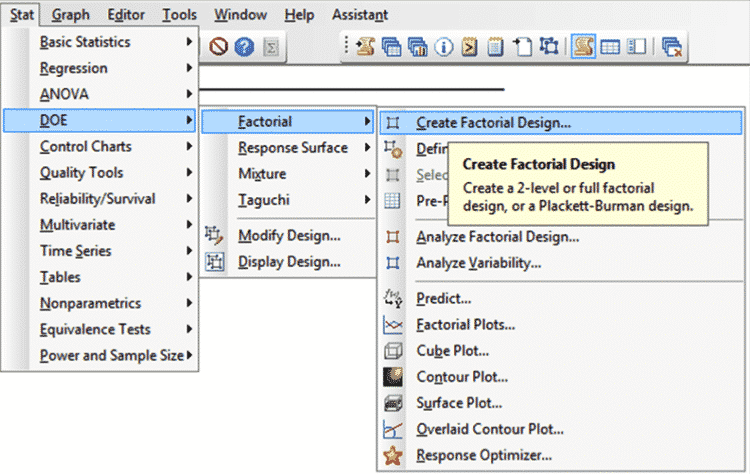The image size is (750, 475).
Task: Click the Overlaid Contour Plot icon
Action: tap(393, 429)
